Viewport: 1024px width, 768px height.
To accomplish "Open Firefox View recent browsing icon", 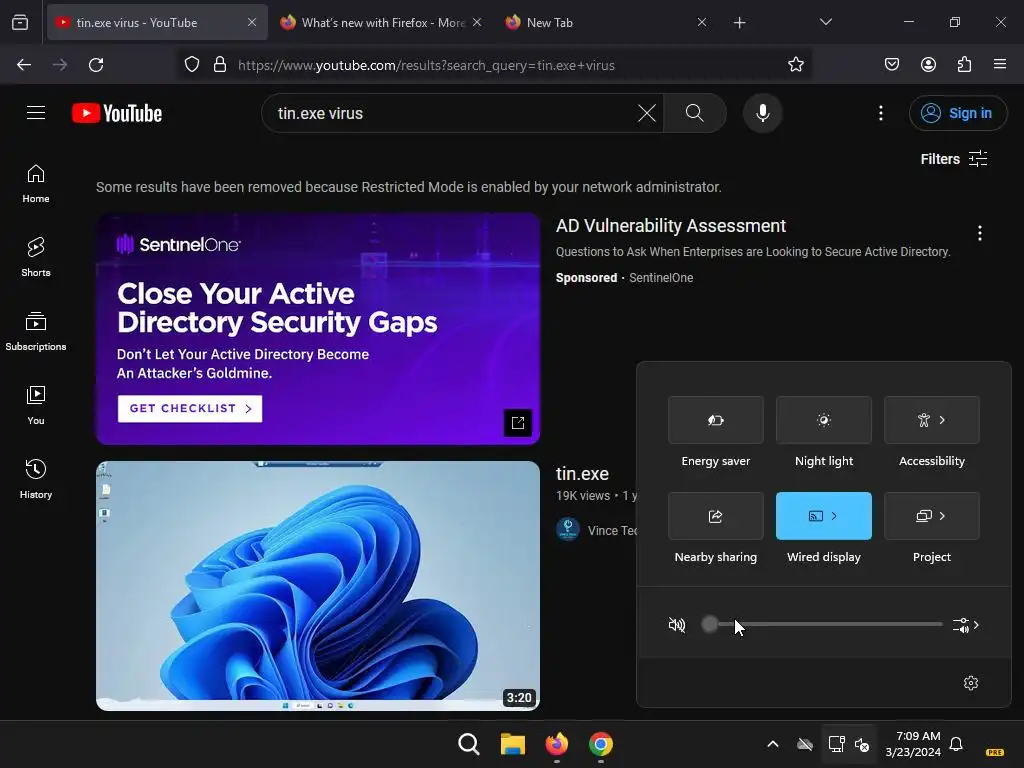I will pyautogui.click(x=20, y=23).
